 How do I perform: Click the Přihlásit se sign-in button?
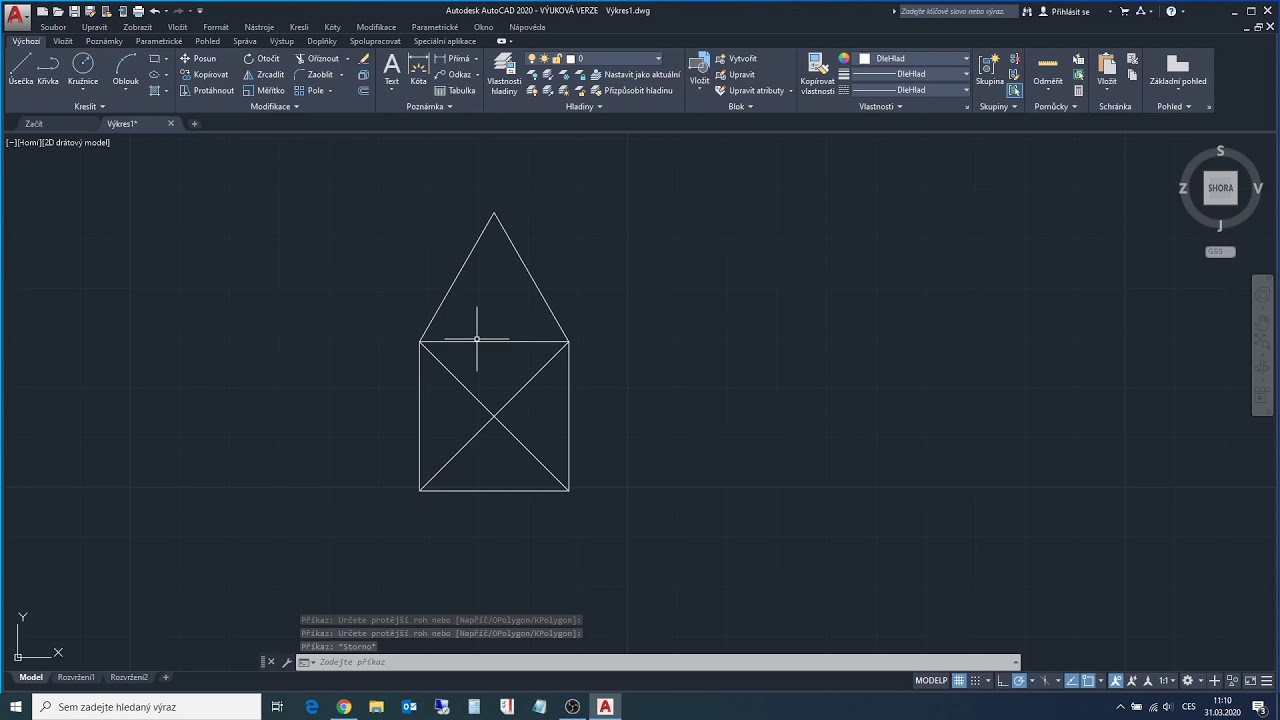point(1064,11)
